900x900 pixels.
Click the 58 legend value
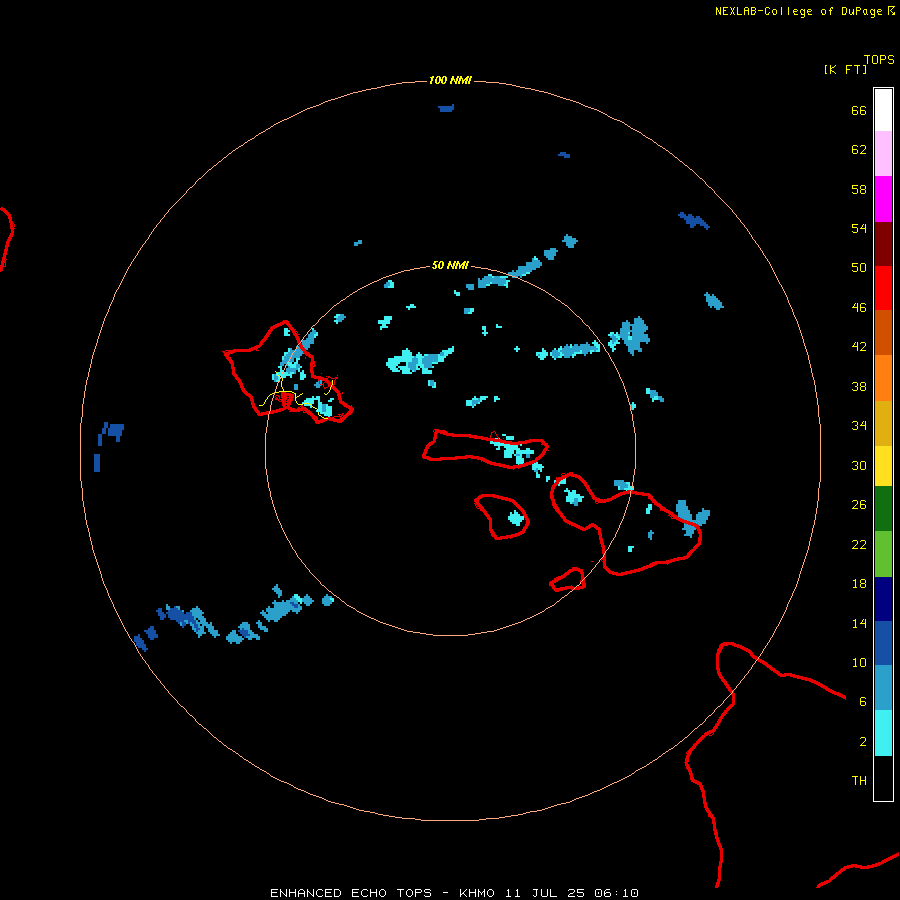point(859,189)
